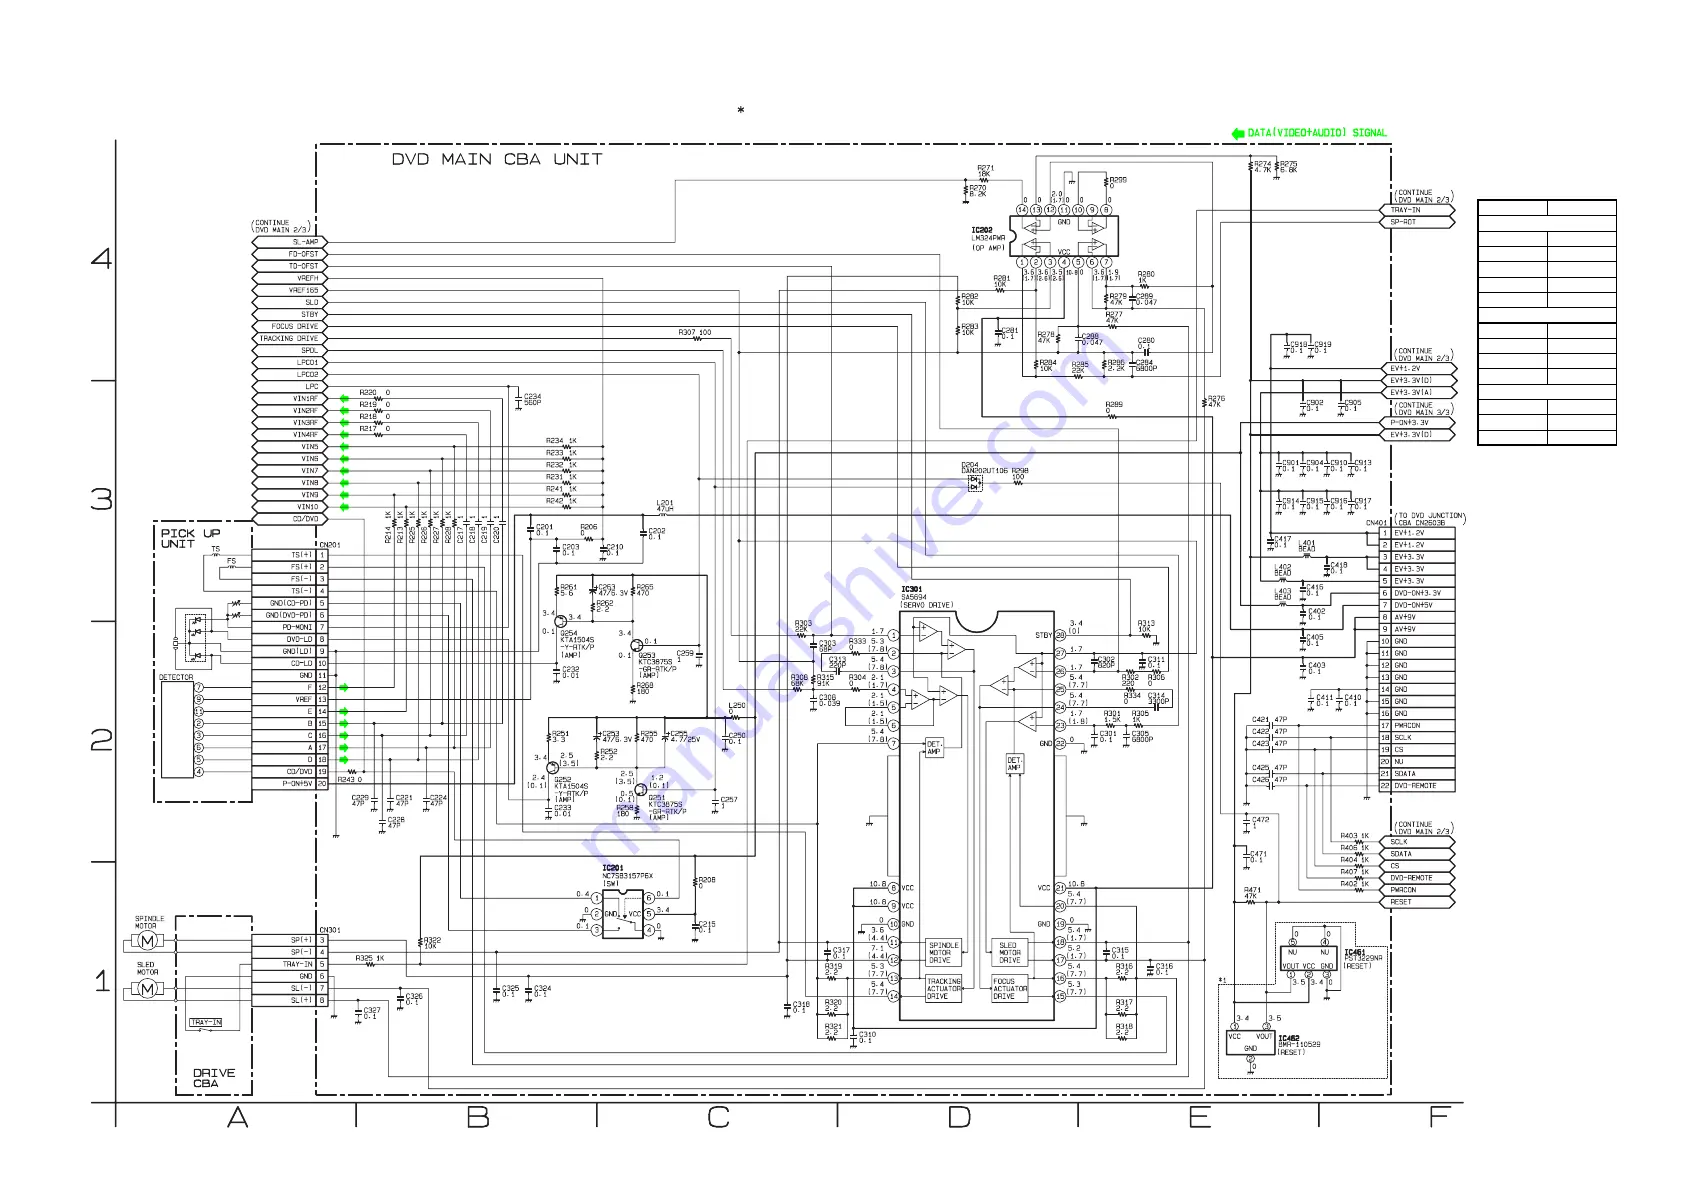Click the IC461 reset chip box
Viewport: 1701px width, 1191px height.
pos(1310,959)
